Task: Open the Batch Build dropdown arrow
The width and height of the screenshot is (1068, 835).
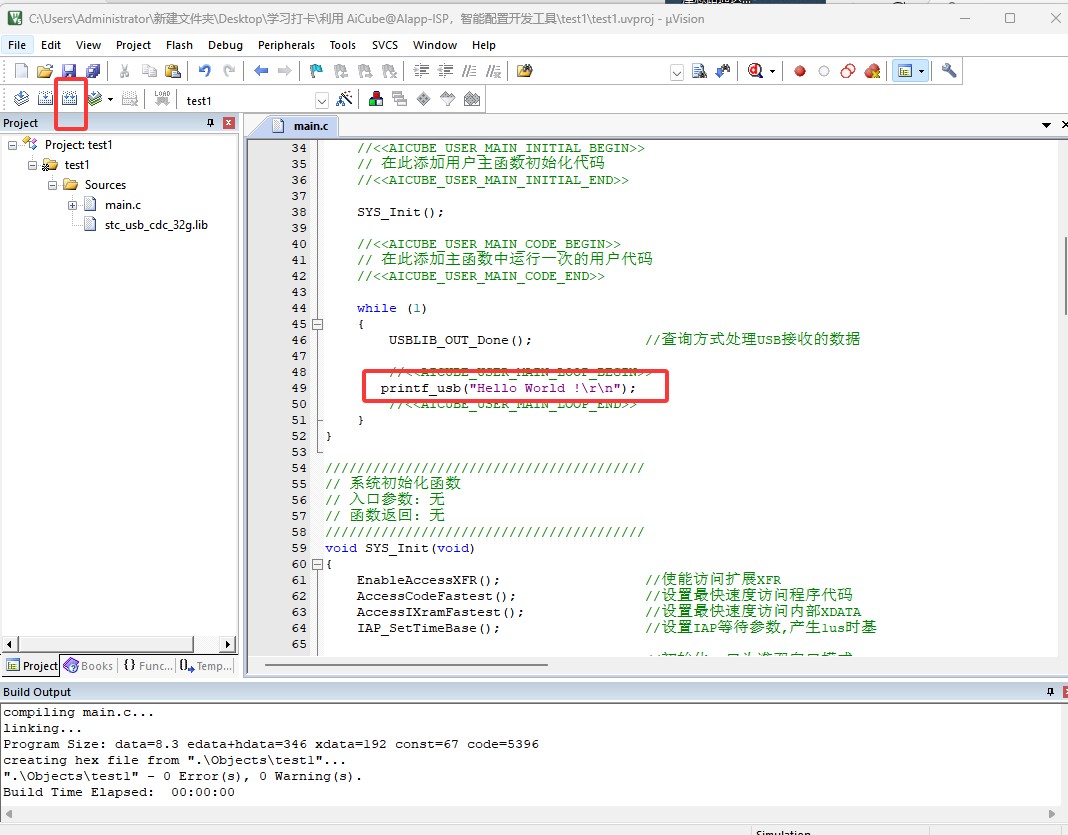Action: click(x=110, y=99)
